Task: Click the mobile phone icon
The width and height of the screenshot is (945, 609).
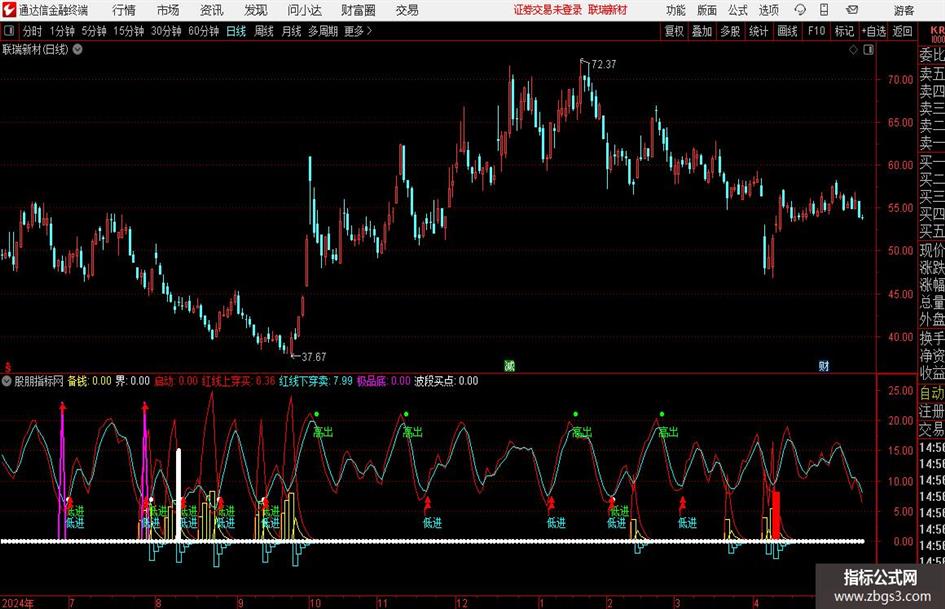Action: pos(824,10)
